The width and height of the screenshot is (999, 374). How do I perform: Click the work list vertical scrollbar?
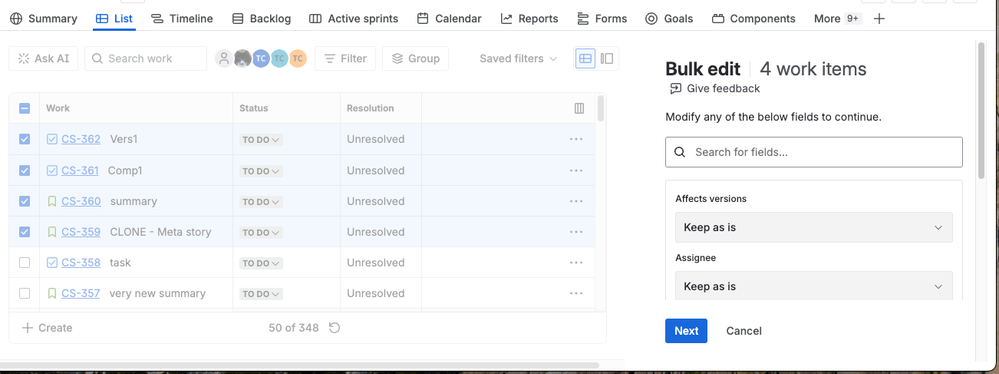pyautogui.click(x=601, y=109)
